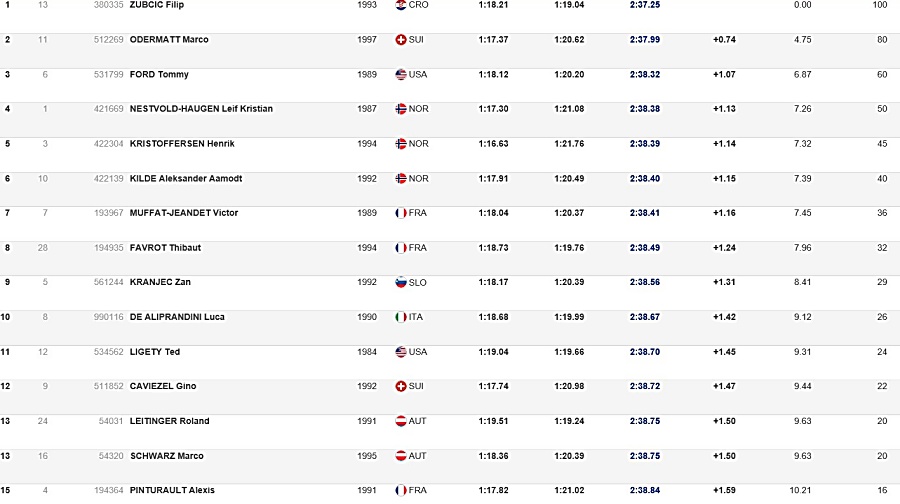Select CAVIEZEL Gino name
The width and height of the screenshot is (900, 504).
163,386
